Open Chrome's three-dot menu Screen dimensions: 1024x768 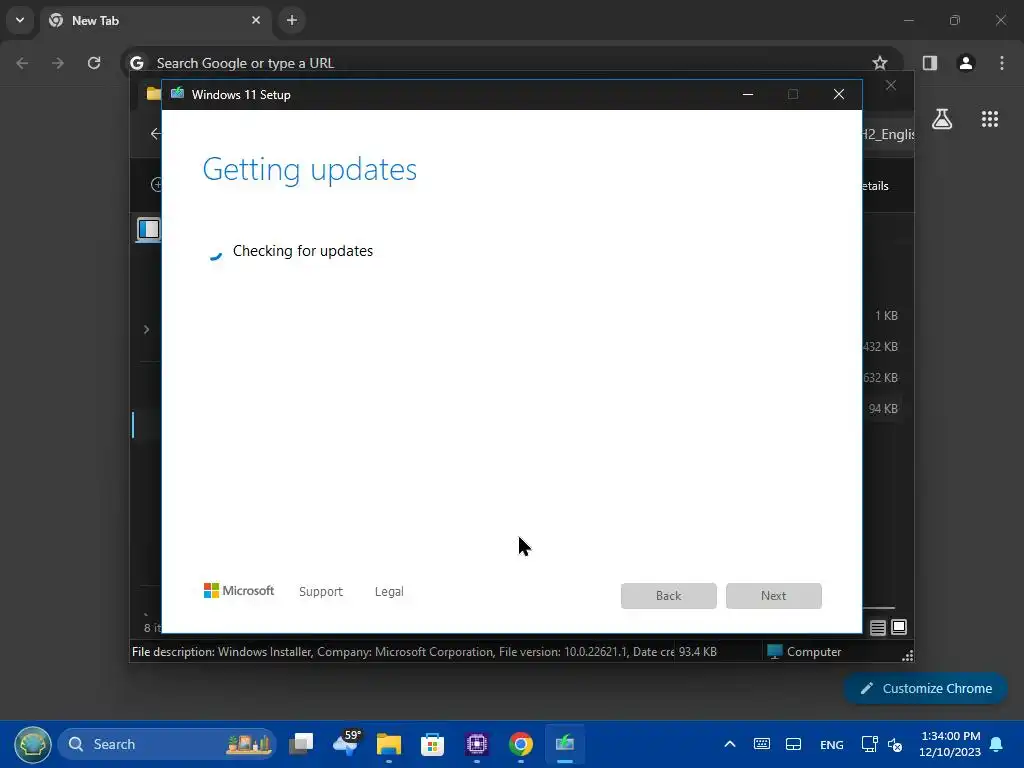(1002, 63)
